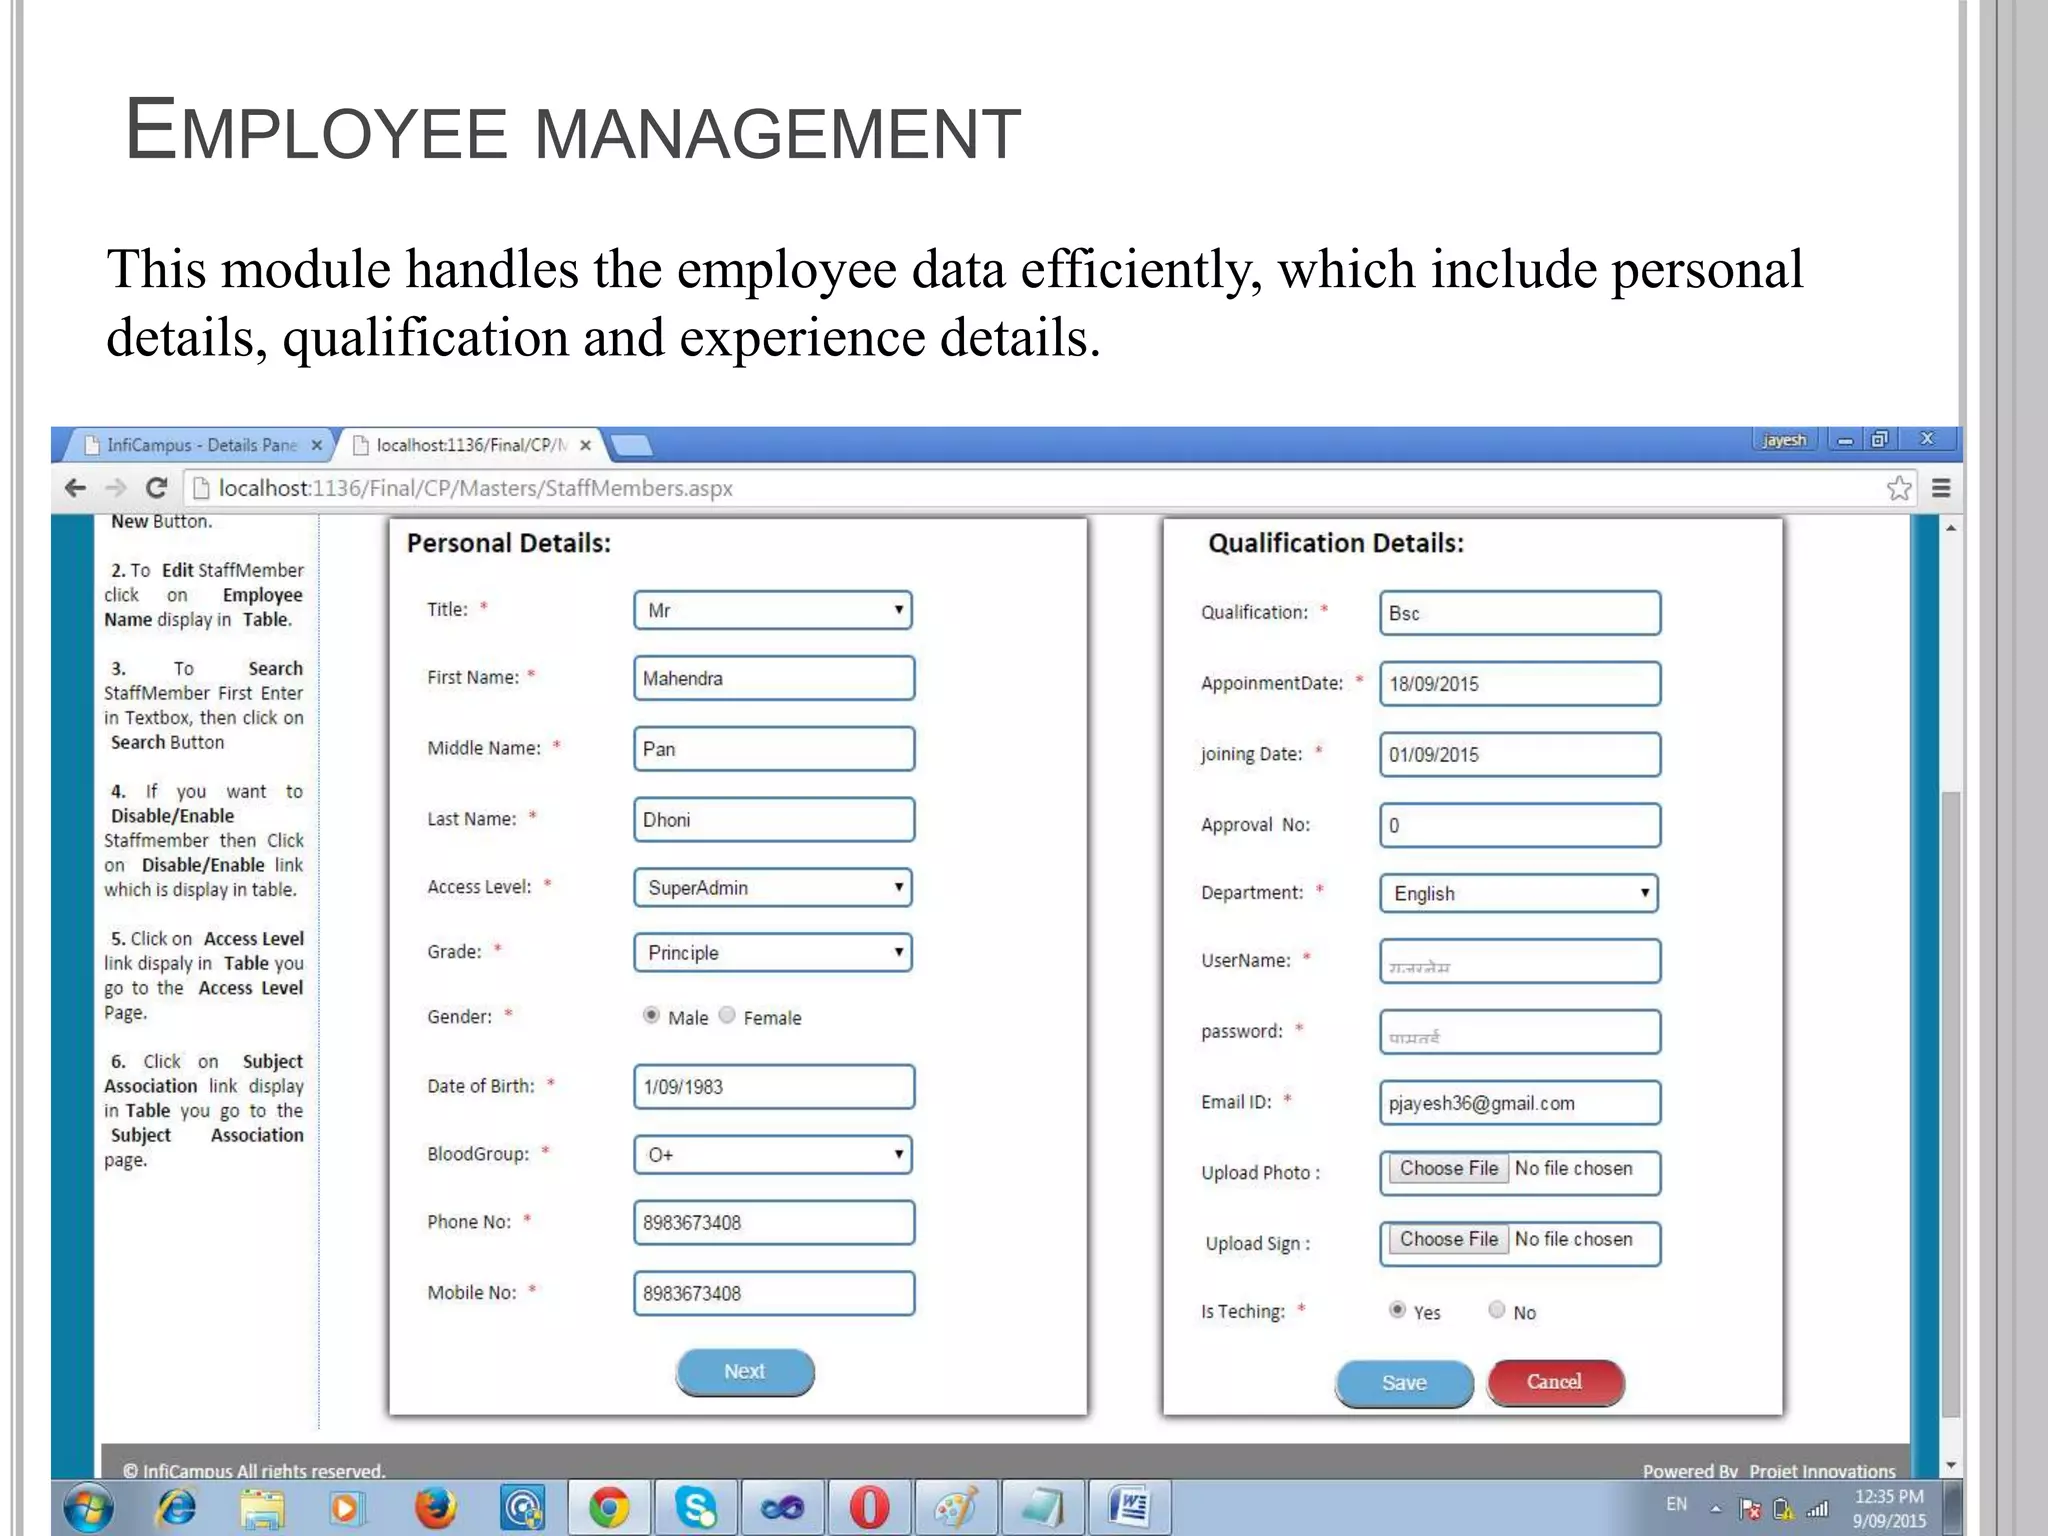The width and height of the screenshot is (2048, 1536).
Task: Click the First Name field Mahendra
Action: (774, 678)
